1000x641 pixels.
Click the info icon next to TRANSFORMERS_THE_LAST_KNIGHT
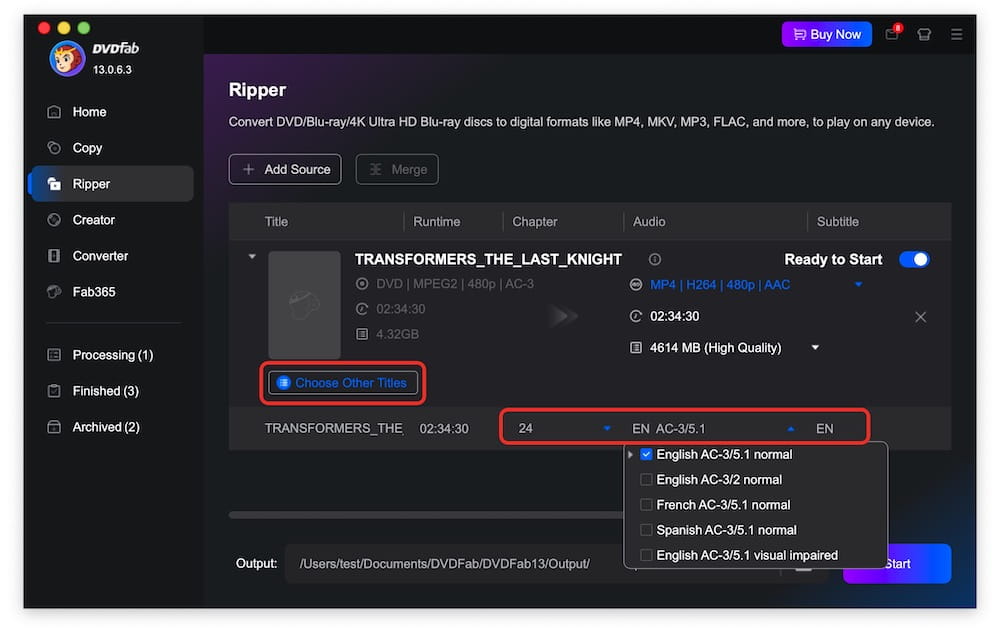(654, 260)
